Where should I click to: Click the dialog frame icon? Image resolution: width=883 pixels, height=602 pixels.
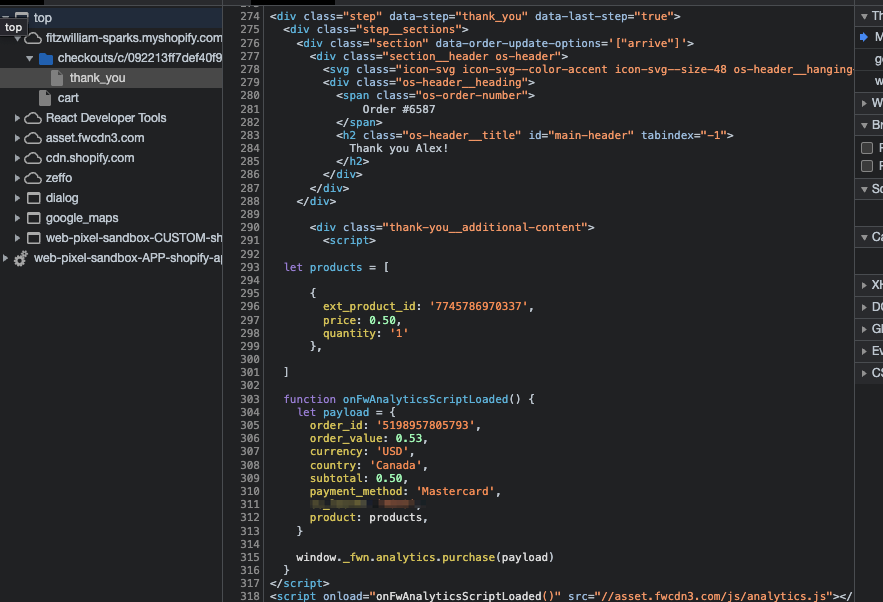click(x=33, y=198)
